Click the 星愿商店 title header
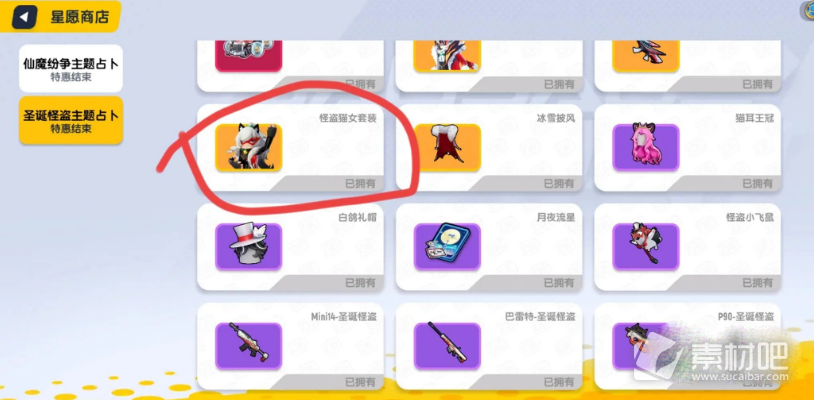The height and width of the screenshot is (400, 814). point(79,17)
